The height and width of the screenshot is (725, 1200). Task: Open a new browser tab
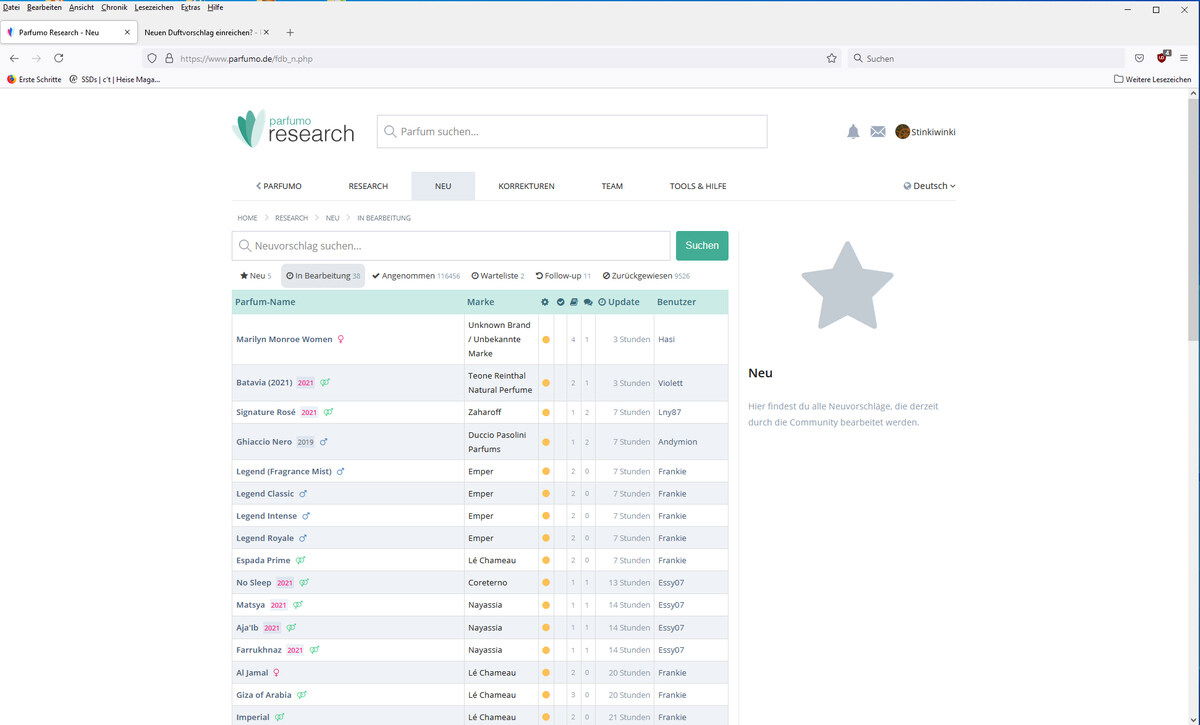click(x=290, y=32)
